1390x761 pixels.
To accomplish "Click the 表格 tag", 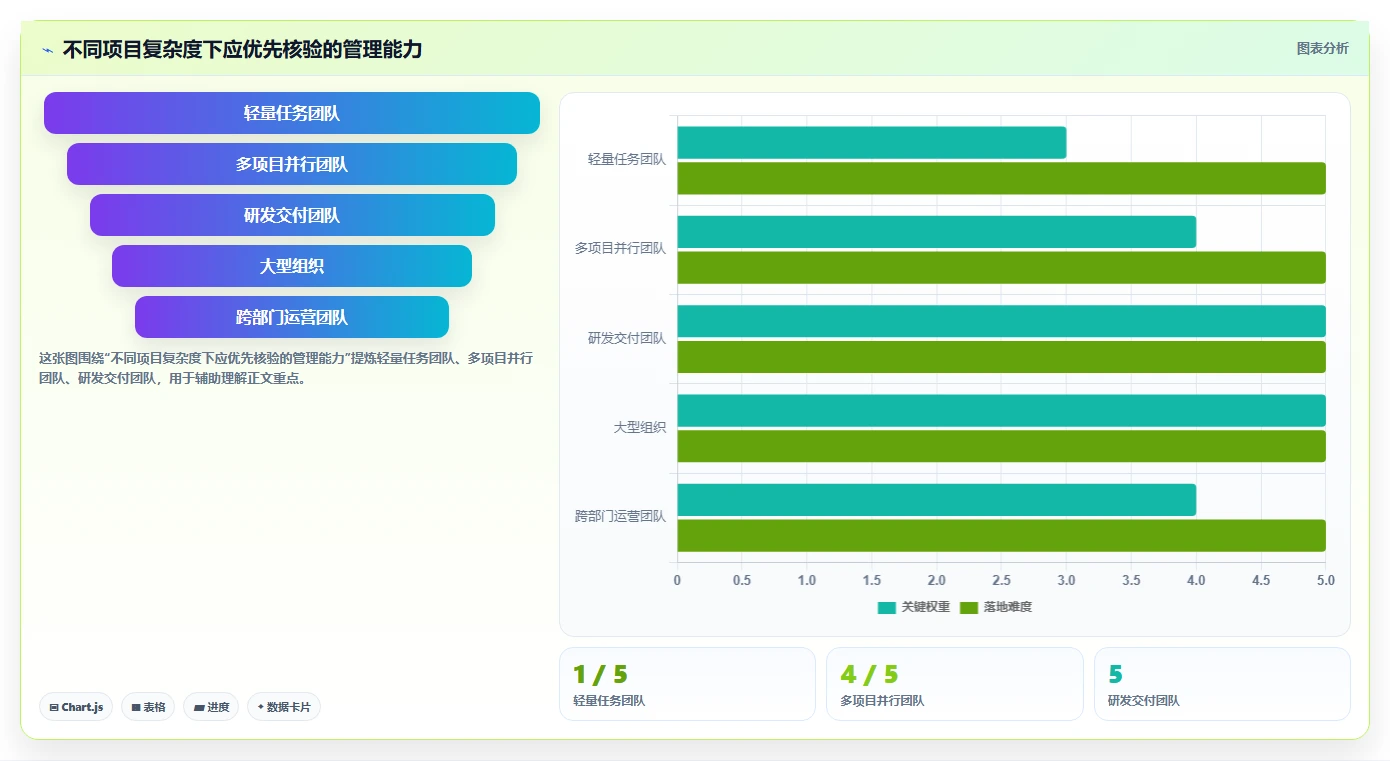I will pyautogui.click(x=148, y=707).
